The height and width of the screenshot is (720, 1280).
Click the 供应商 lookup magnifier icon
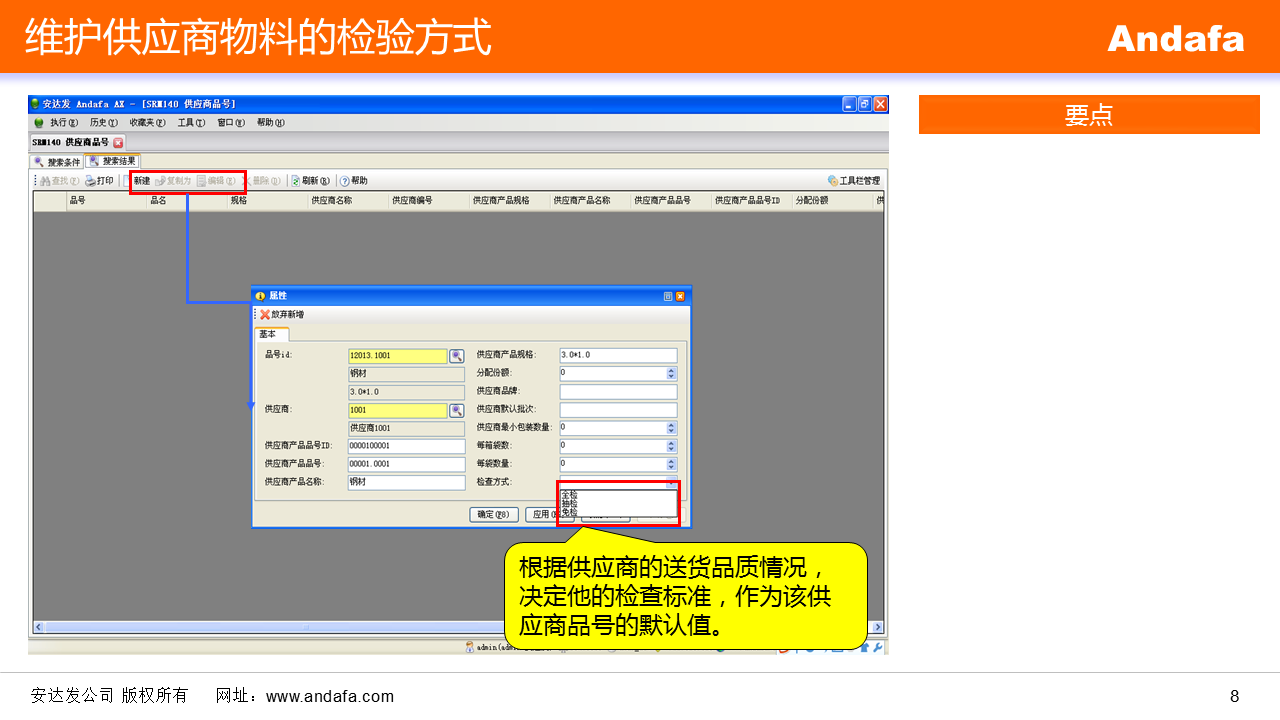(457, 410)
